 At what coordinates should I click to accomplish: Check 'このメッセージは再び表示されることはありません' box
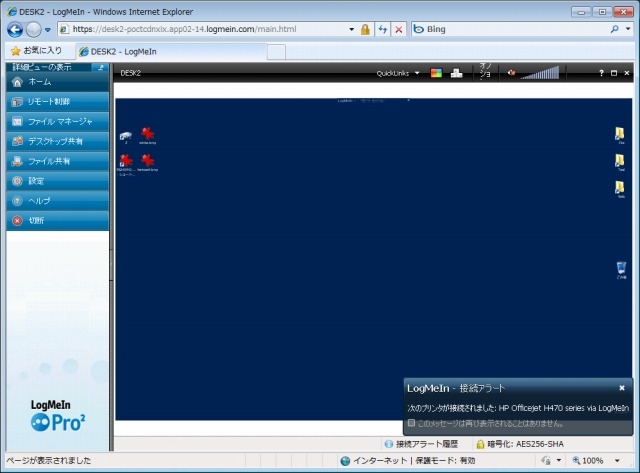click(x=411, y=423)
